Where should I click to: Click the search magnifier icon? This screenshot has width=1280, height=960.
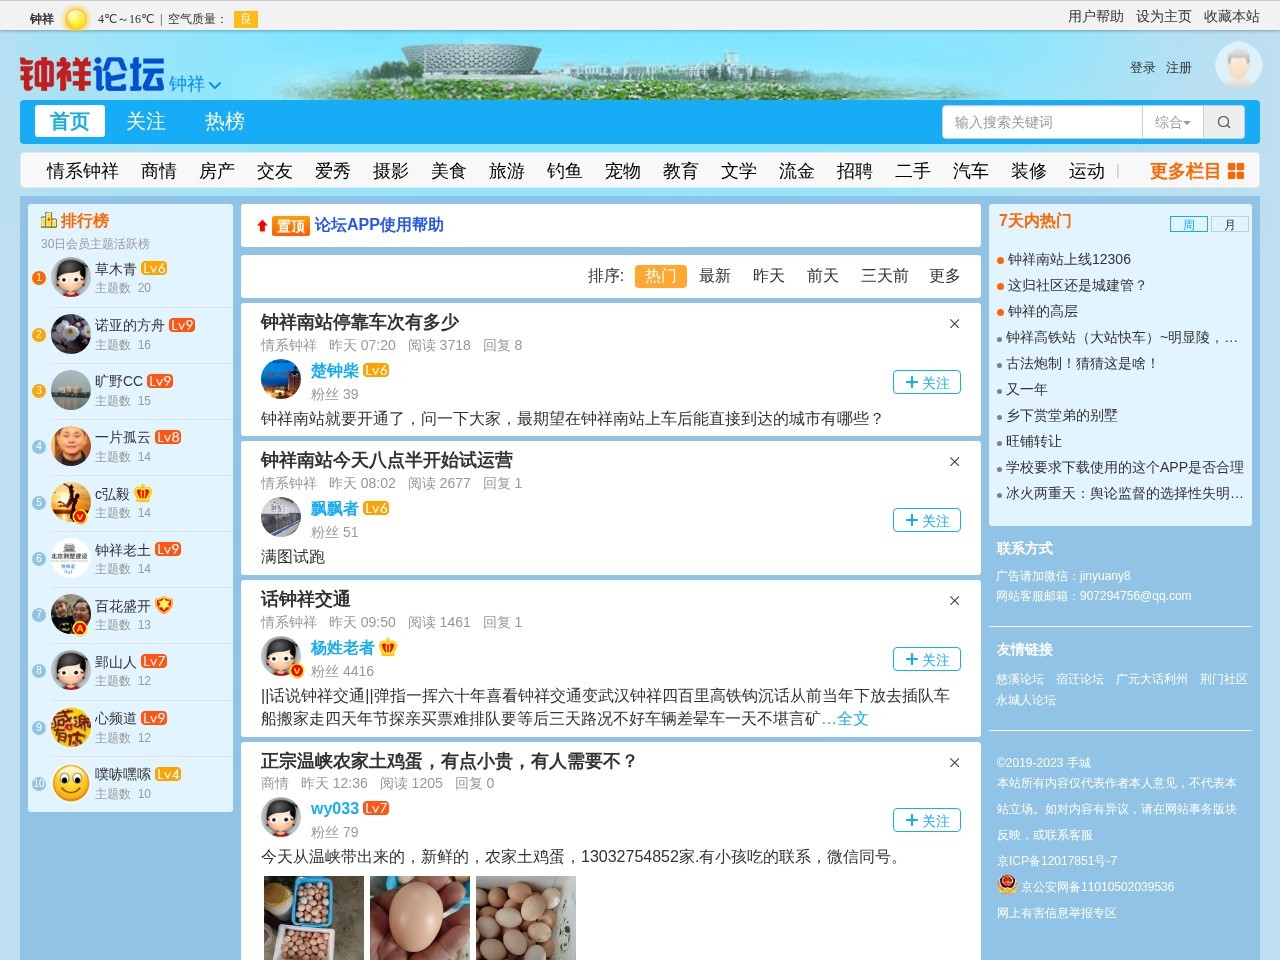point(1224,121)
